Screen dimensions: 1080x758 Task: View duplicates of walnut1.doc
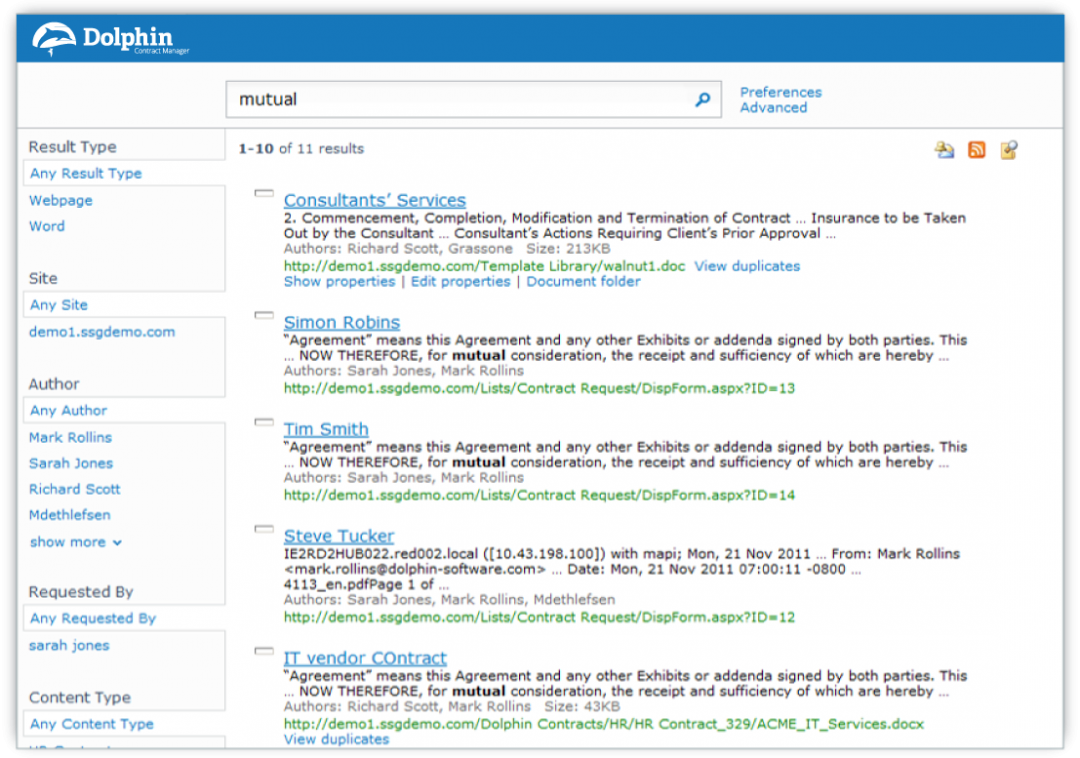tap(747, 266)
